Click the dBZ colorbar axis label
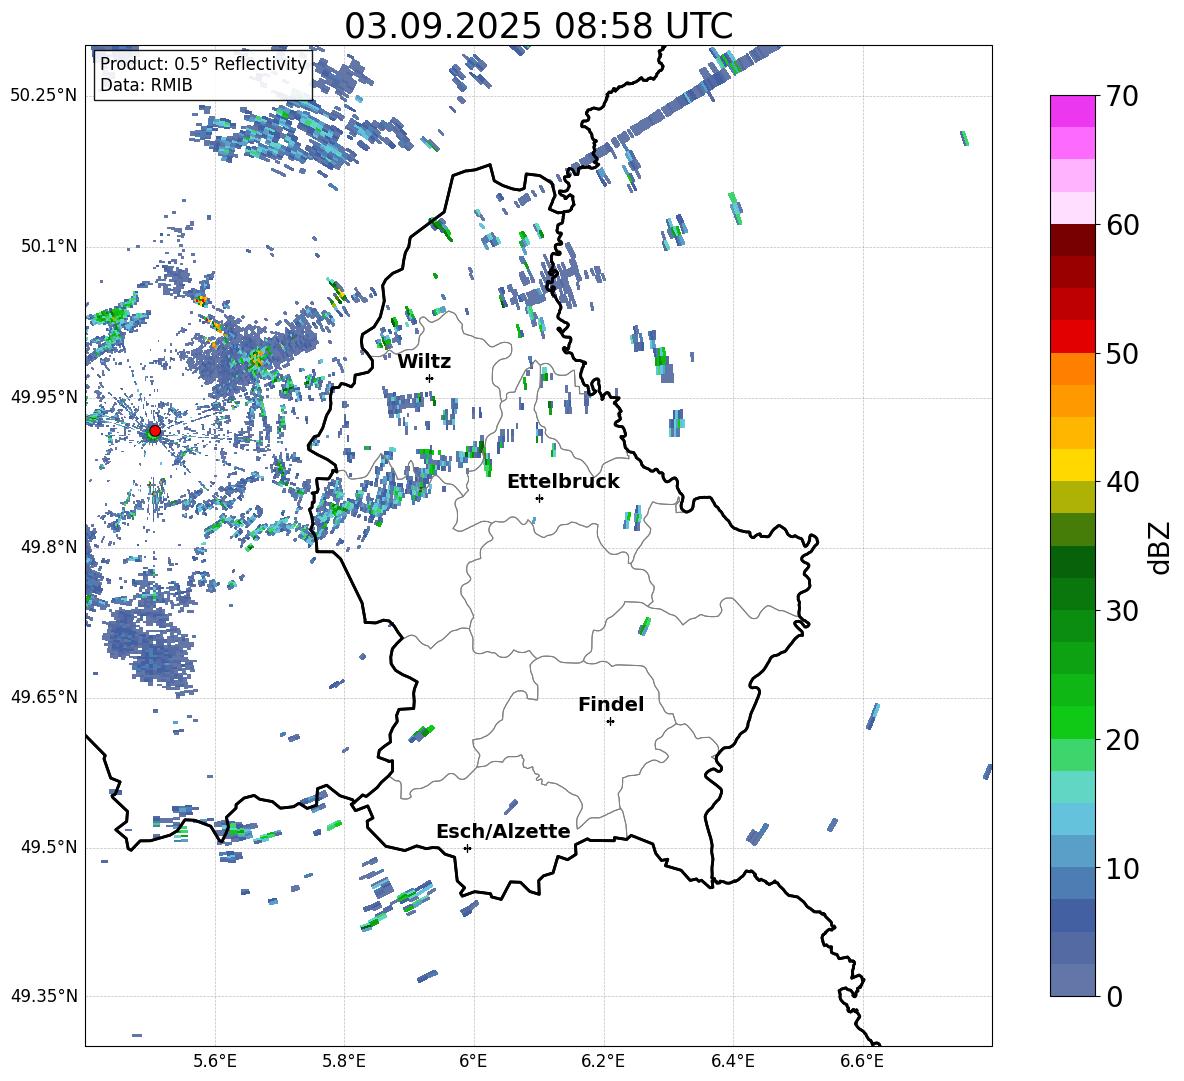Screen dimensions: 1184x1081 pyautogui.click(x=1161, y=547)
